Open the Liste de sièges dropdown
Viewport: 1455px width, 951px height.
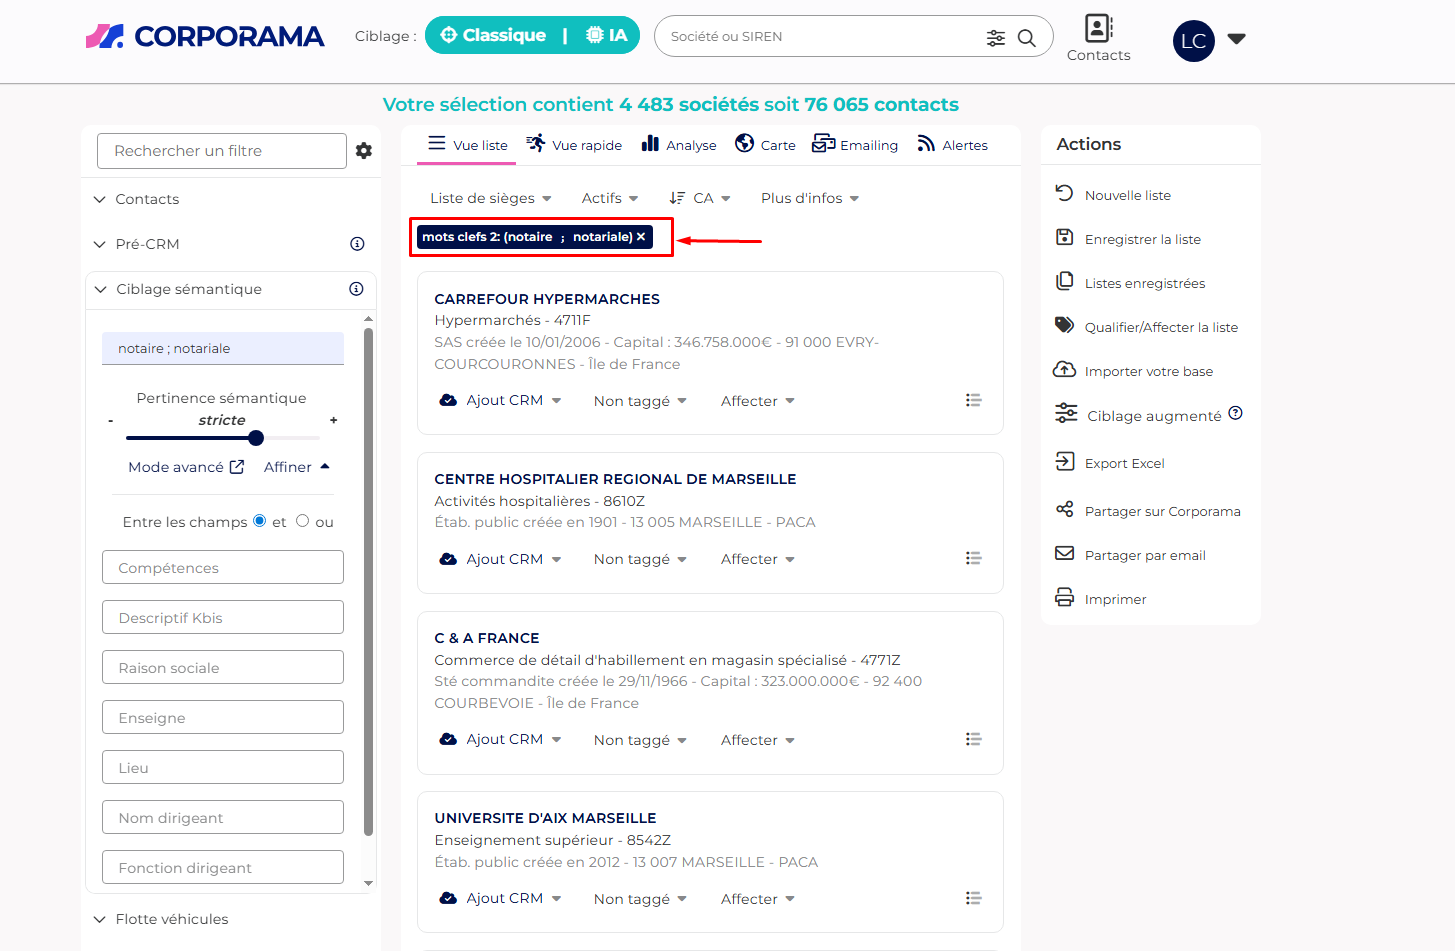[x=490, y=198]
